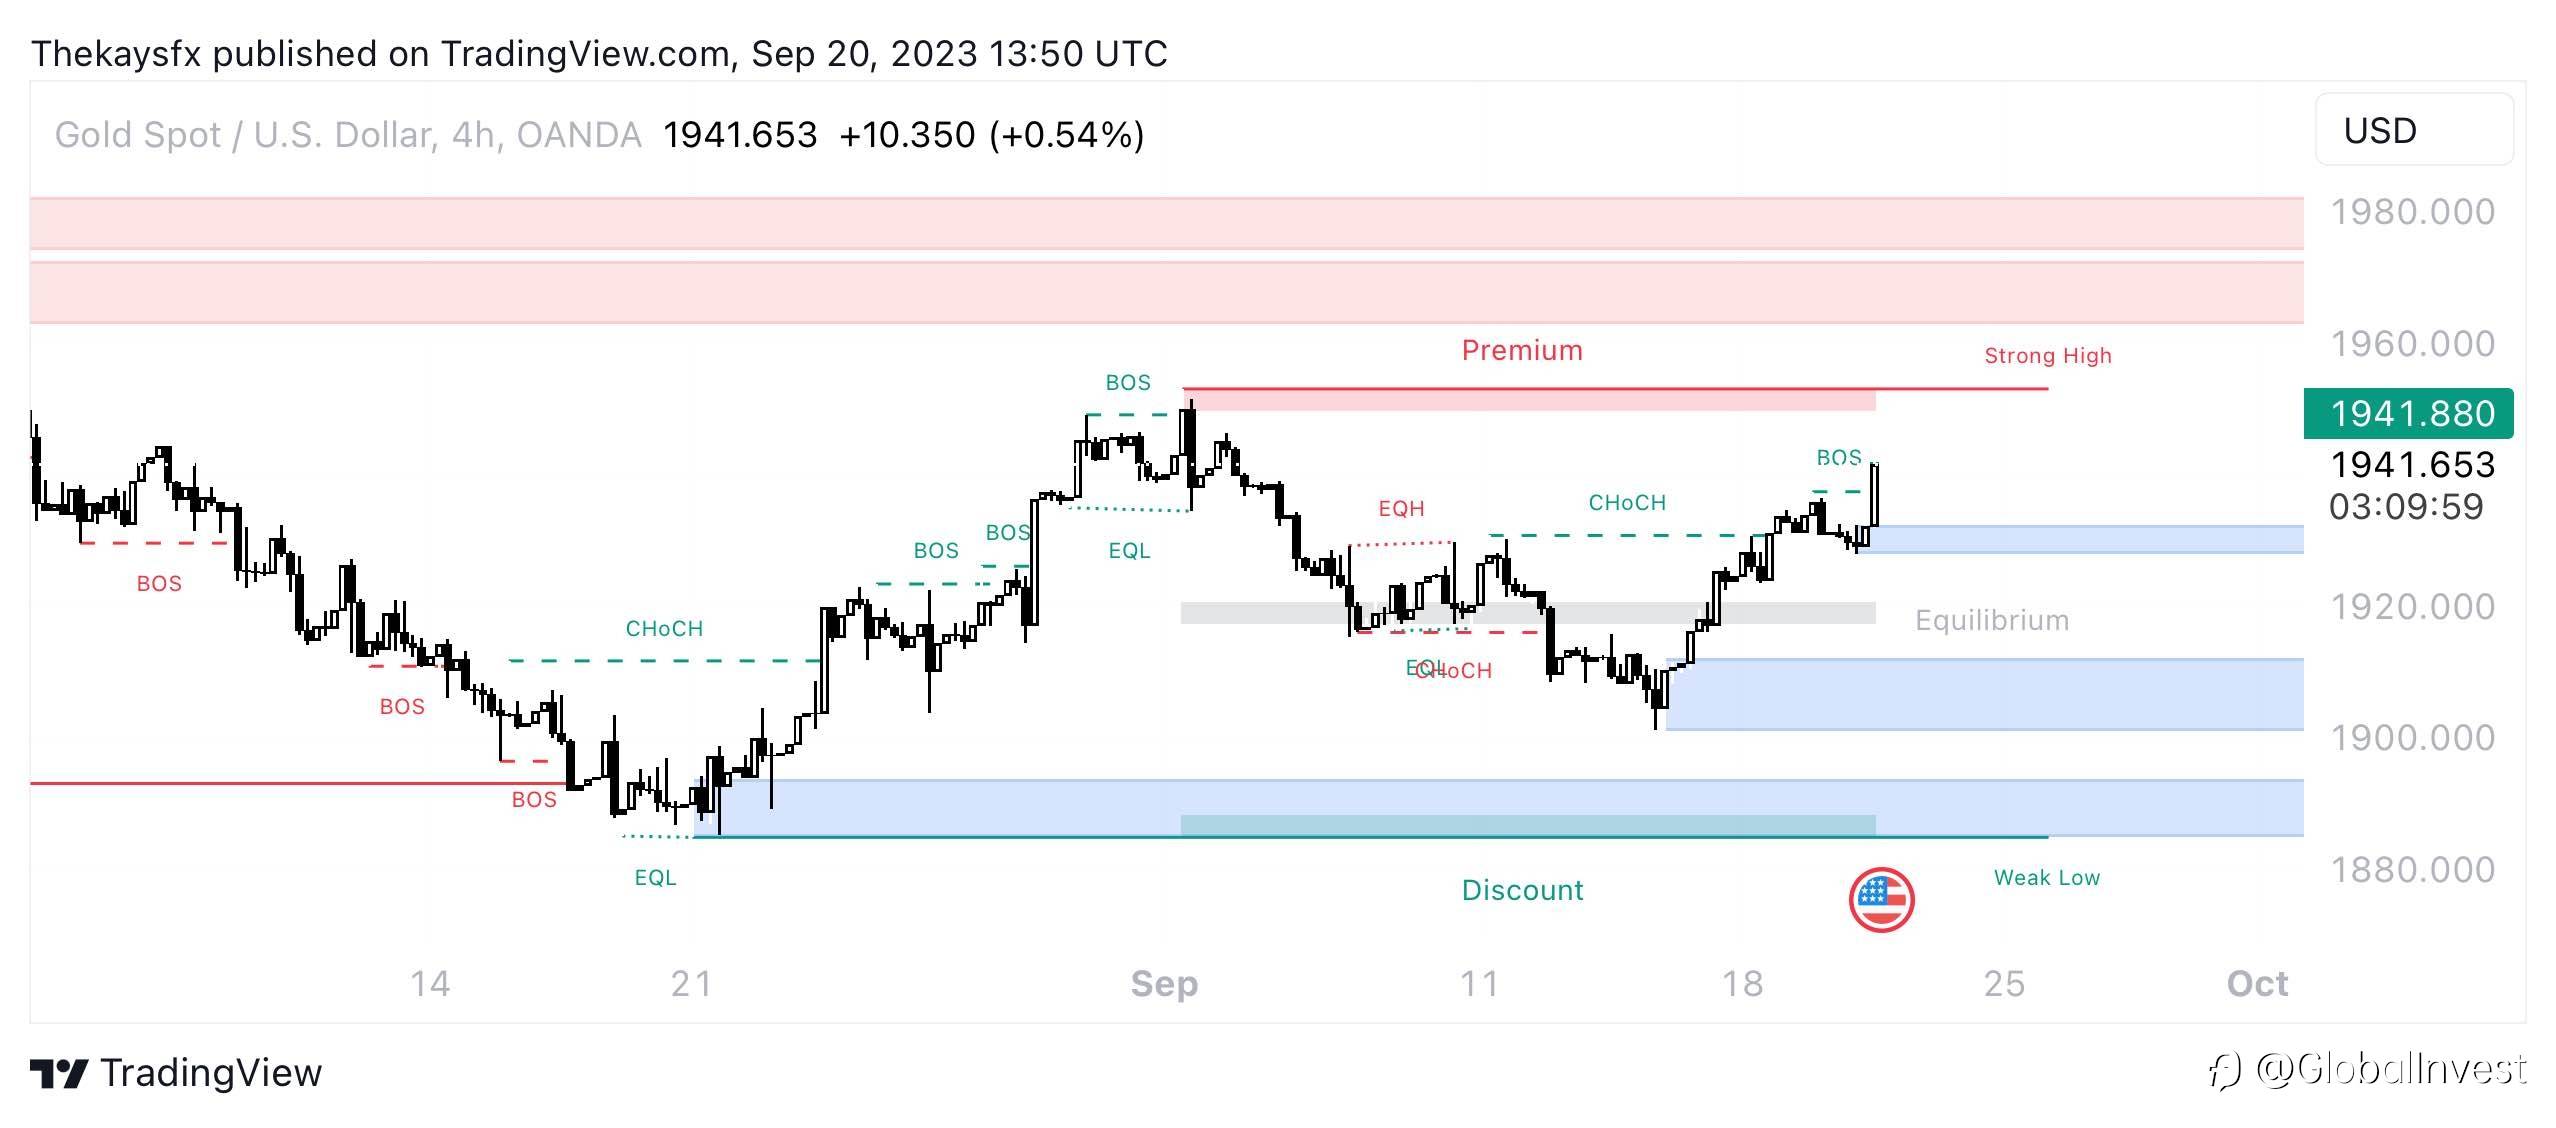Click the red Strong High label
This screenshot has width=2556, height=1128.
[2047, 356]
